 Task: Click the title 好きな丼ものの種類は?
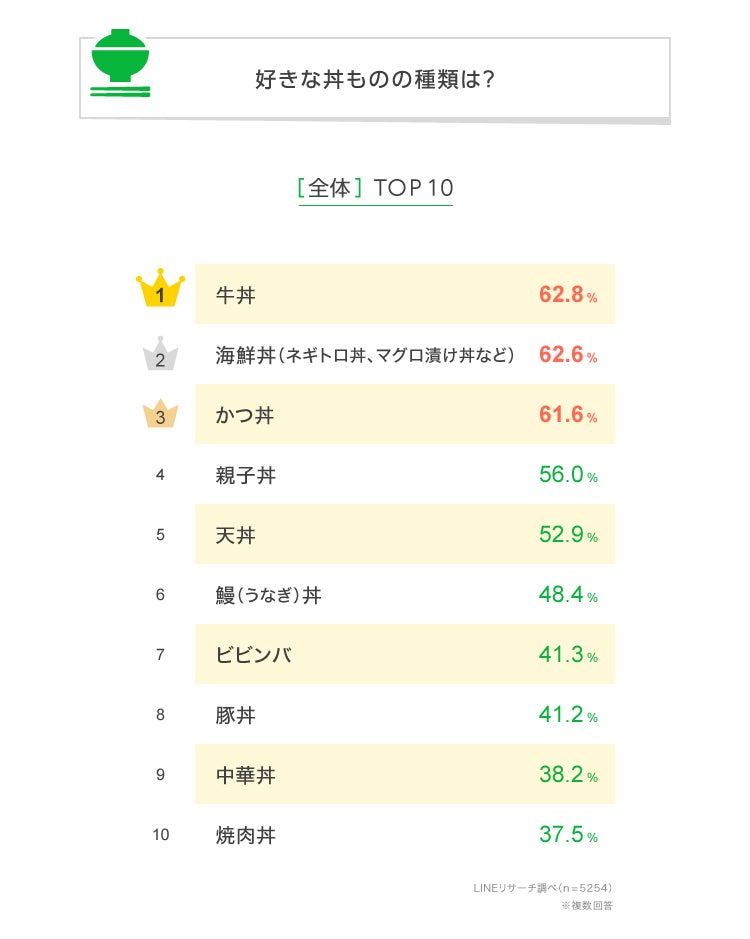click(x=375, y=79)
